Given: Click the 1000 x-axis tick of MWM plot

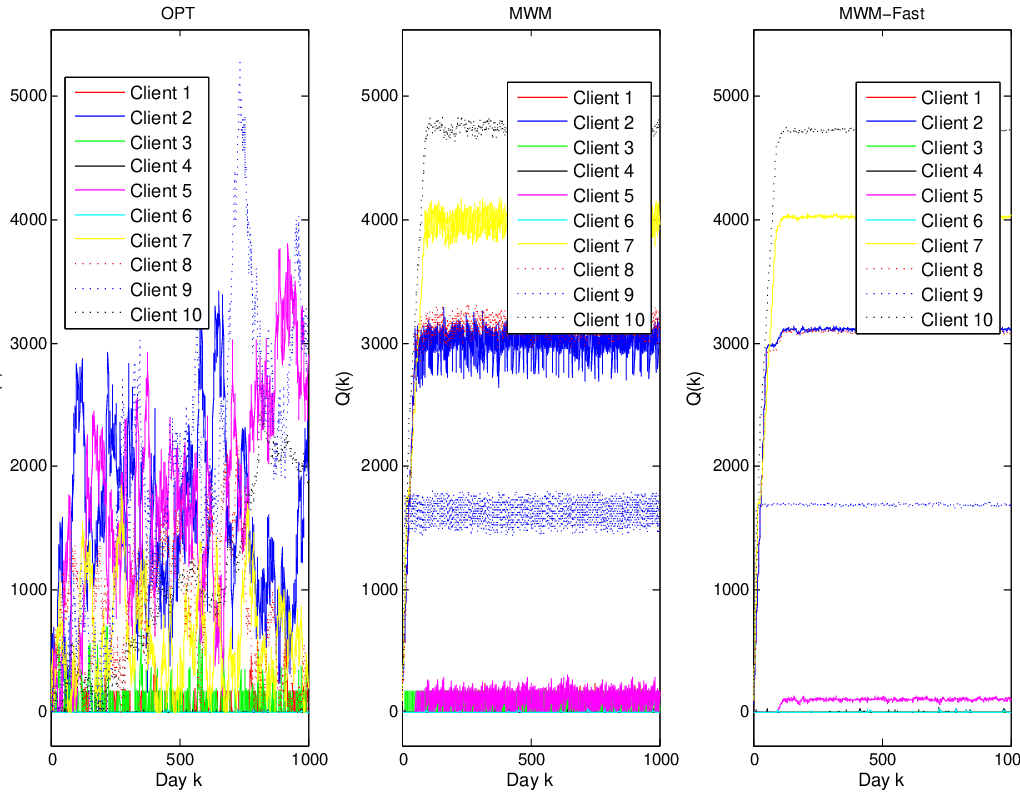Looking at the screenshot, I should [x=660, y=759].
